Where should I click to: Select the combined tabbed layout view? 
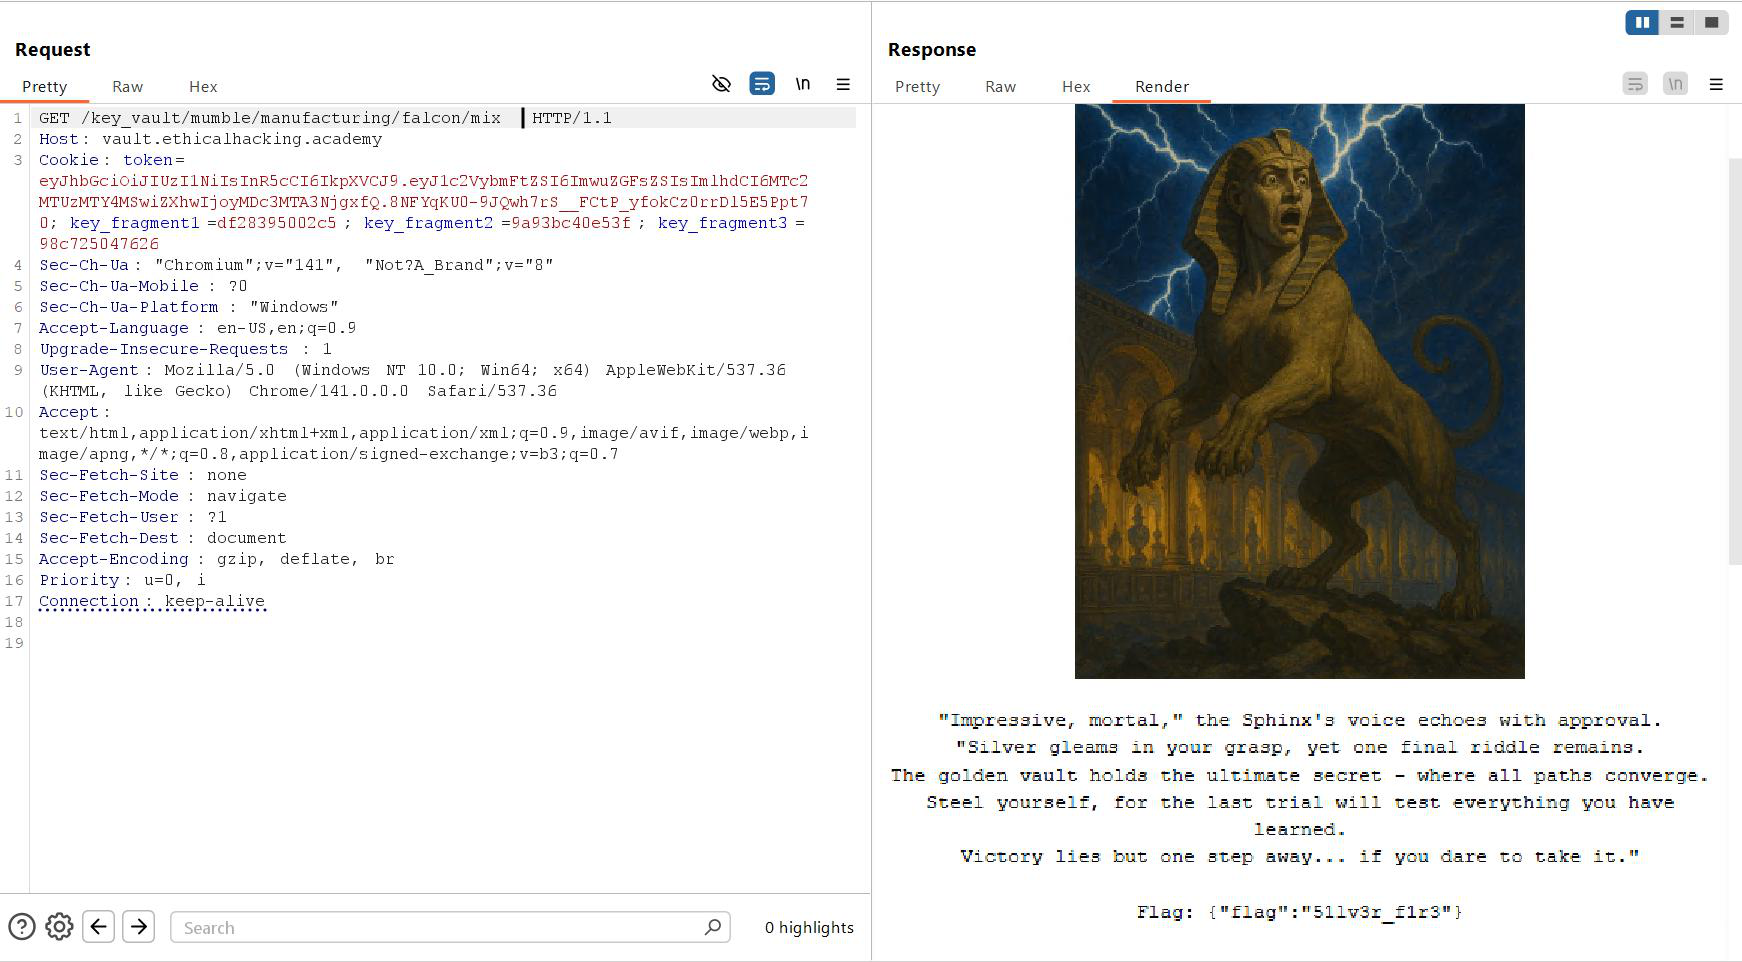(1711, 22)
